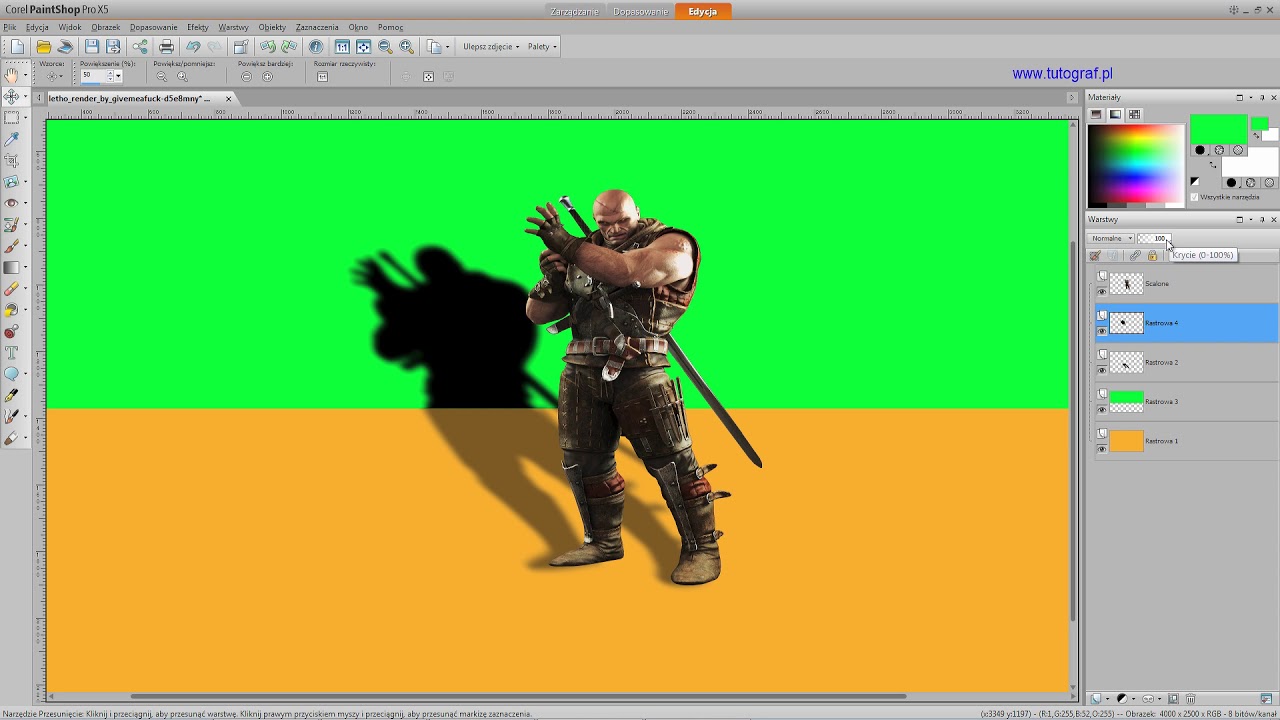Hide the Rastrowa 2 layer
Image resolution: width=1280 pixels, height=720 pixels.
1102,370
